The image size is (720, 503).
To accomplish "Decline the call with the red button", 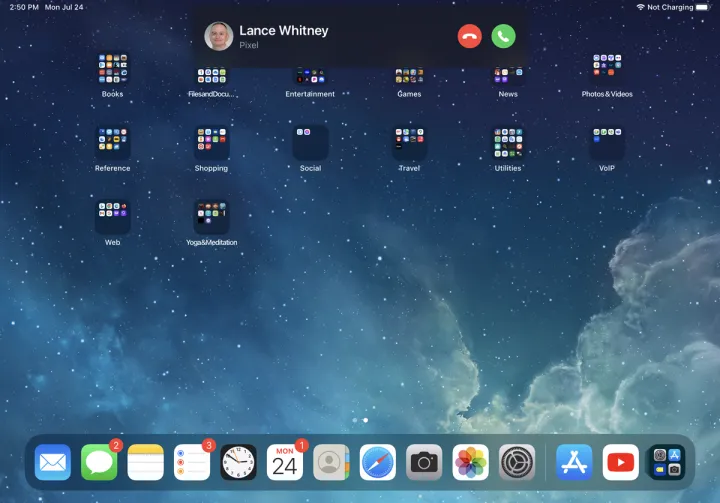I will [469, 36].
